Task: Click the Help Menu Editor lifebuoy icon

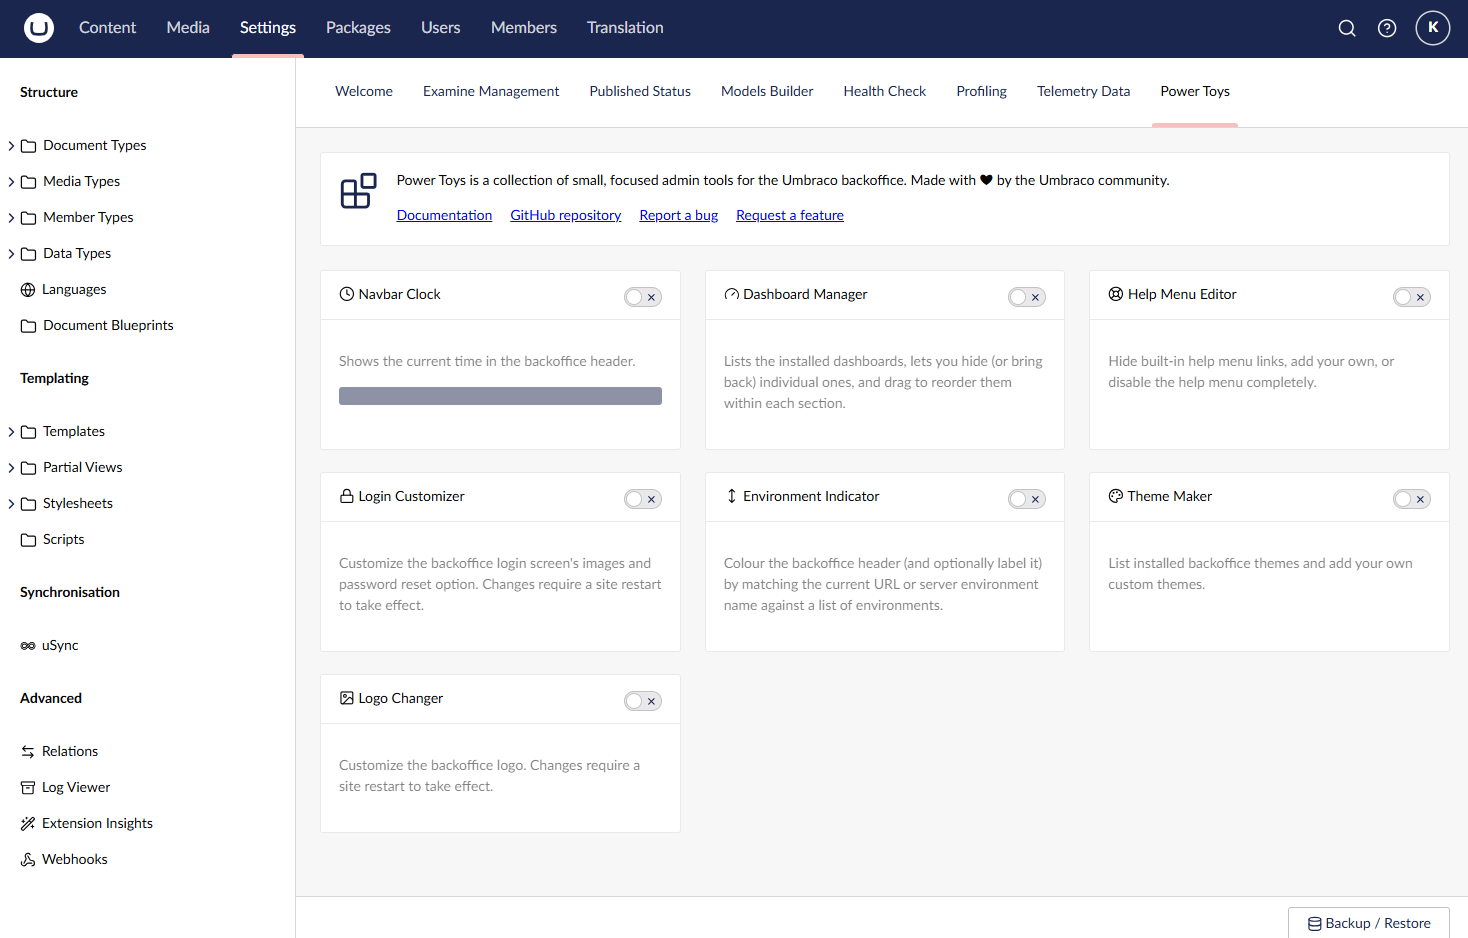Action: (1116, 294)
